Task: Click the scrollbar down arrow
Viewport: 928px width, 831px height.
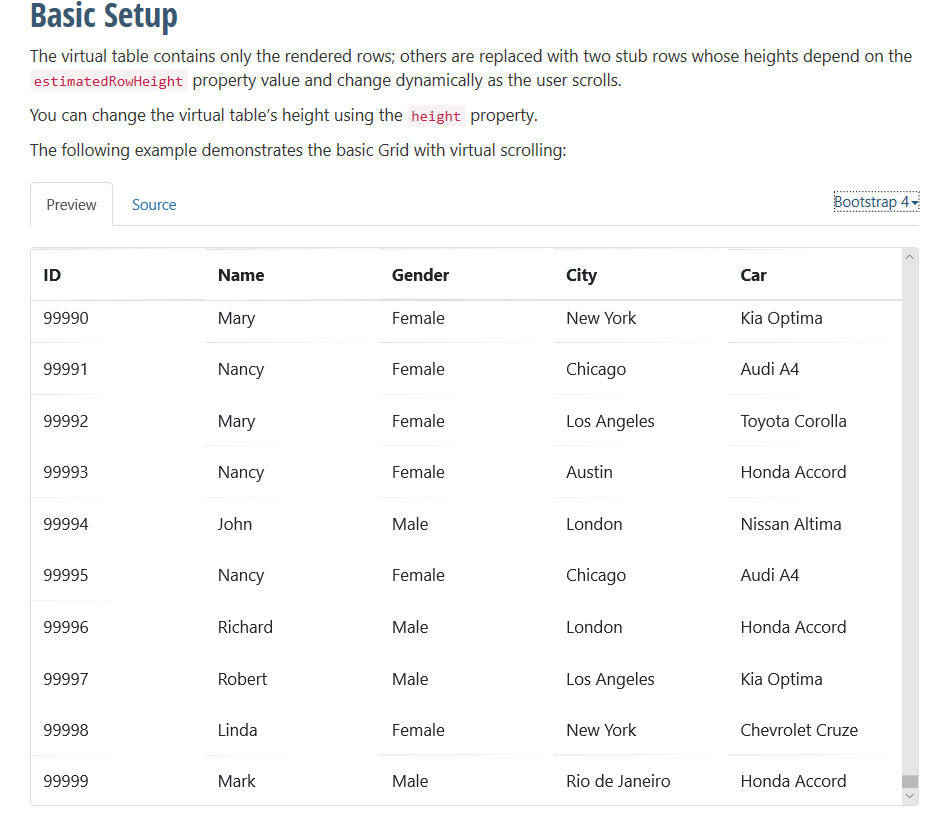Action: [910, 796]
